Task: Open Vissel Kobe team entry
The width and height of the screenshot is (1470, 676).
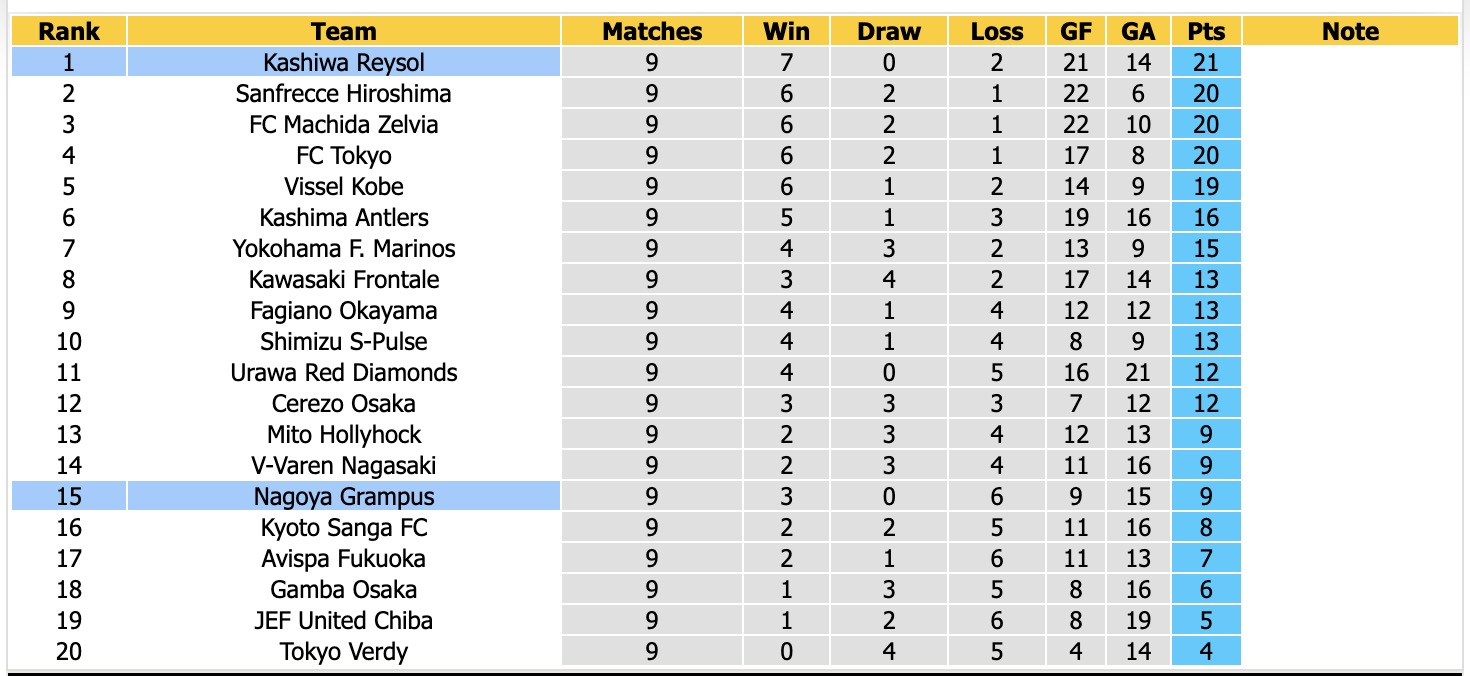Action: [x=344, y=186]
